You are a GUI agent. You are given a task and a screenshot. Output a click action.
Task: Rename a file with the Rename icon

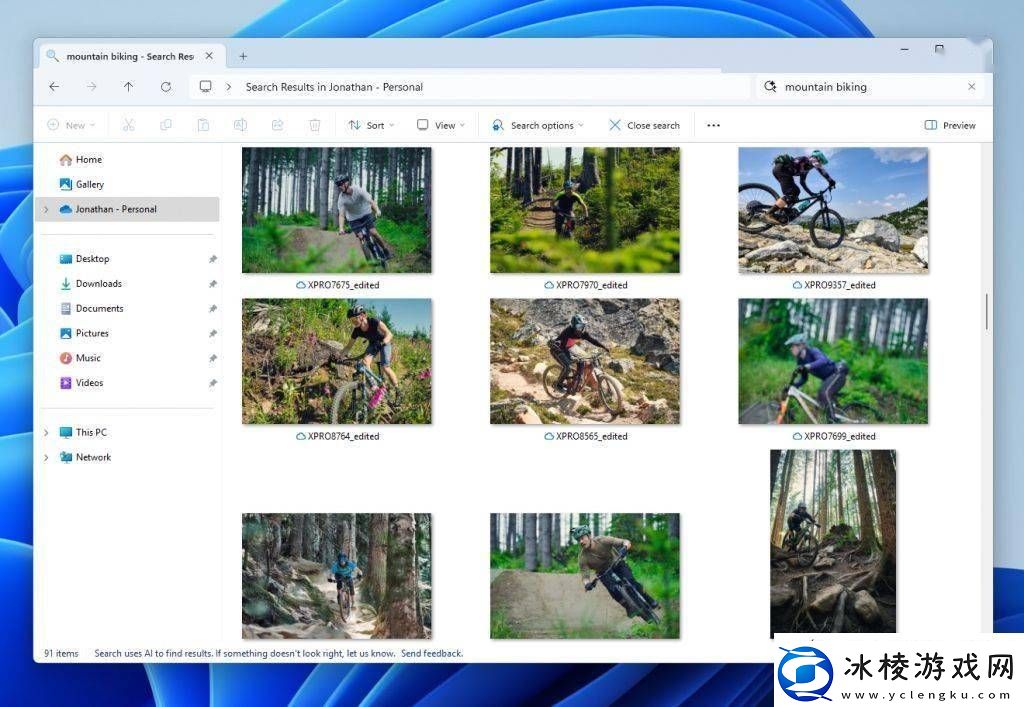(240, 125)
